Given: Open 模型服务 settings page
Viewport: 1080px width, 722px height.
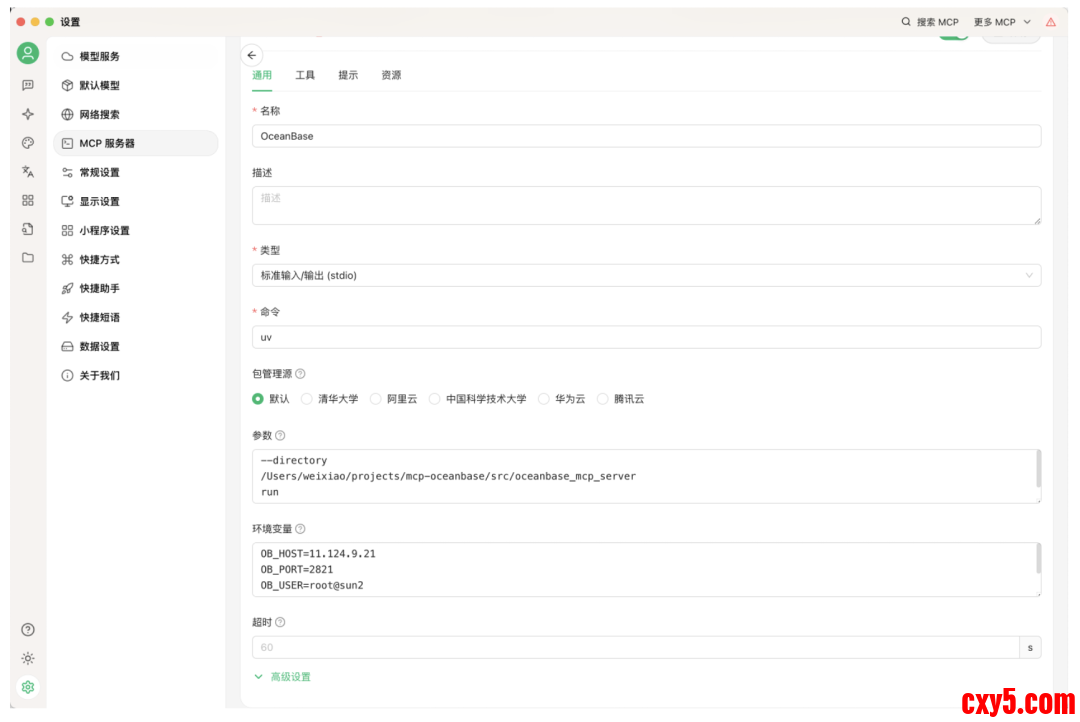Looking at the screenshot, I should (100, 57).
